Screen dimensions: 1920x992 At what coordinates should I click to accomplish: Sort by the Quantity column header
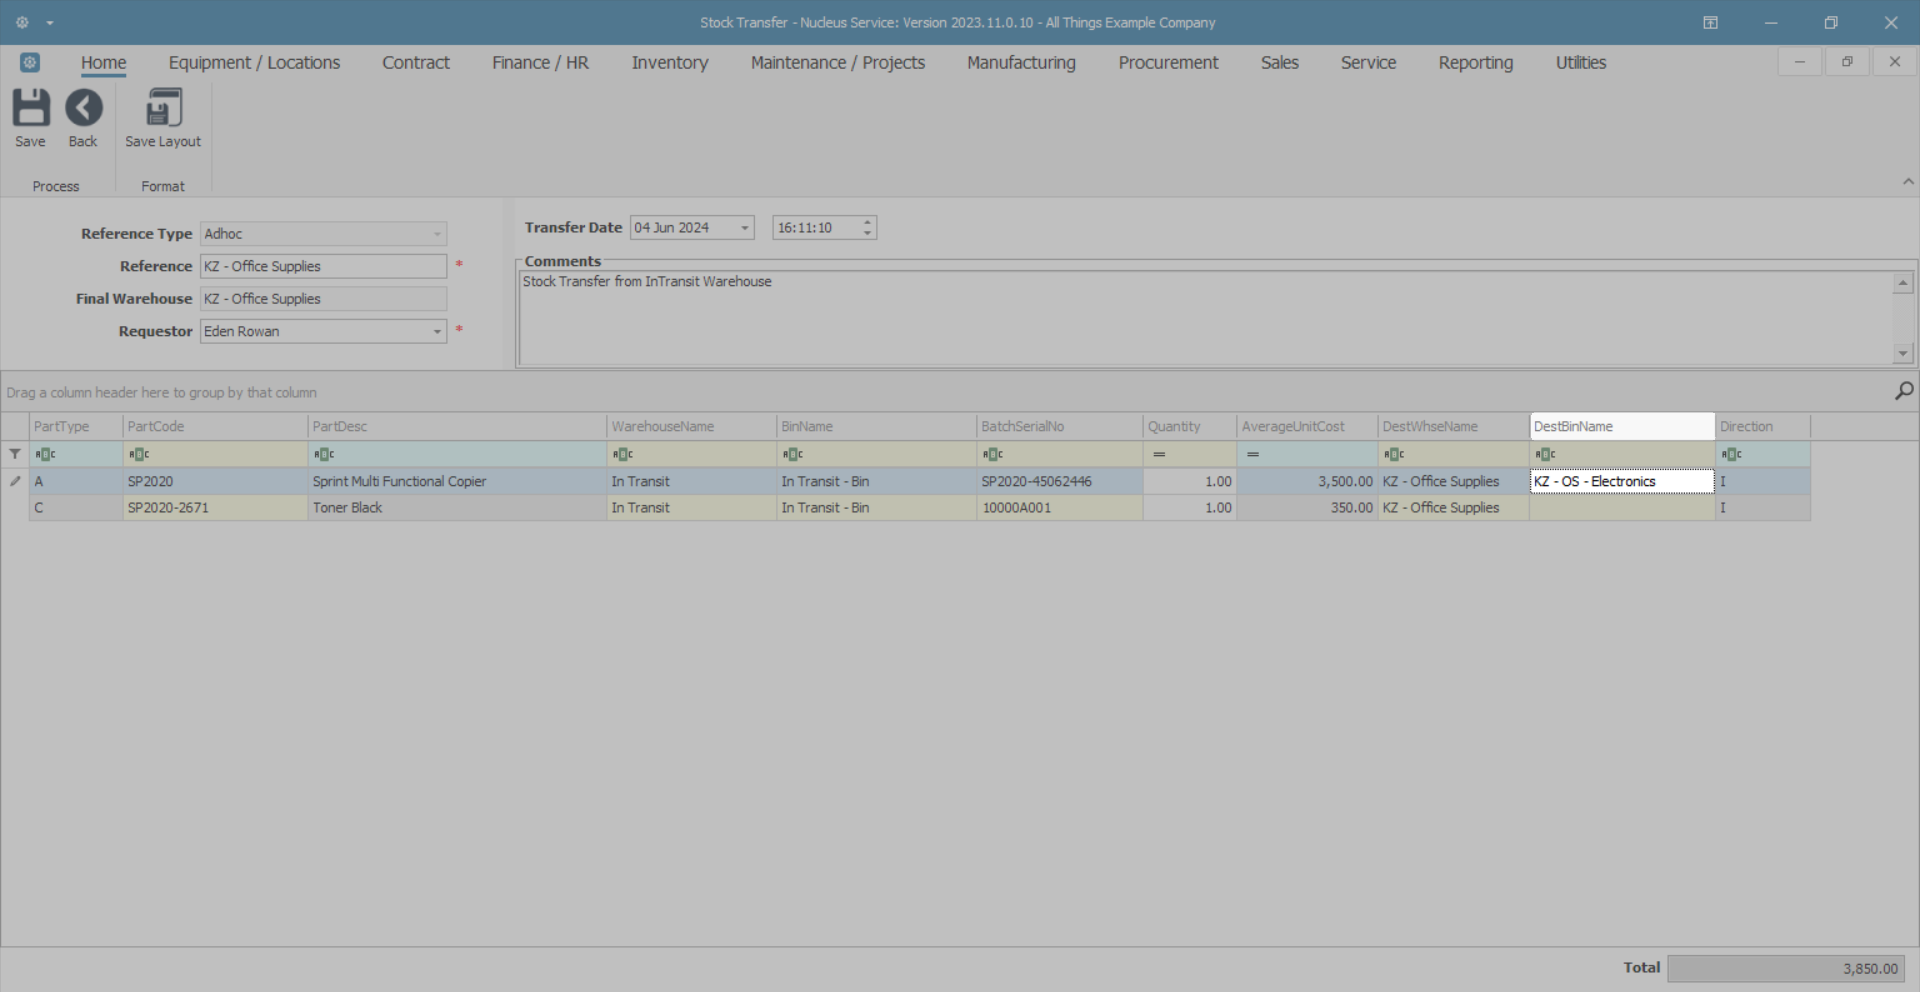1190,426
